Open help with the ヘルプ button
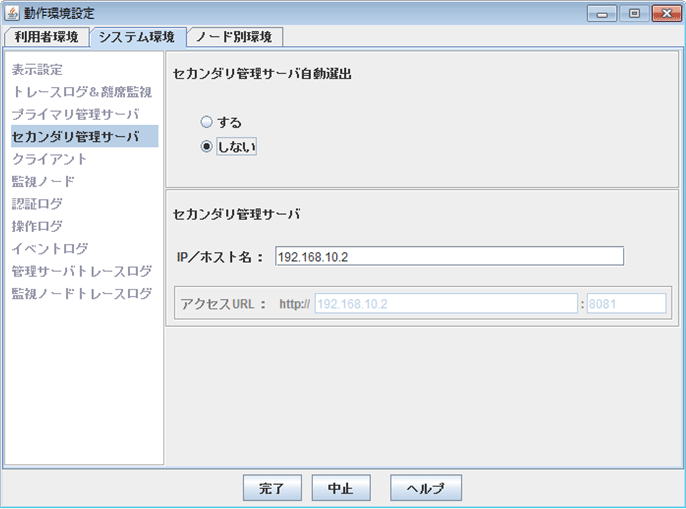The width and height of the screenshot is (686, 509). (x=426, y=488)
